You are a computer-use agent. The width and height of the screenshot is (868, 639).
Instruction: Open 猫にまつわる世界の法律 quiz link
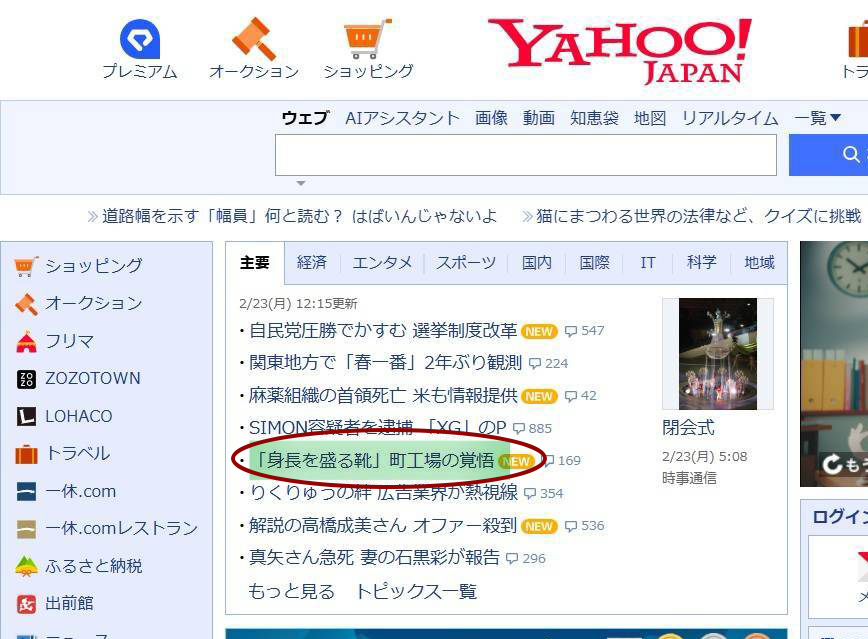[699, 216]
